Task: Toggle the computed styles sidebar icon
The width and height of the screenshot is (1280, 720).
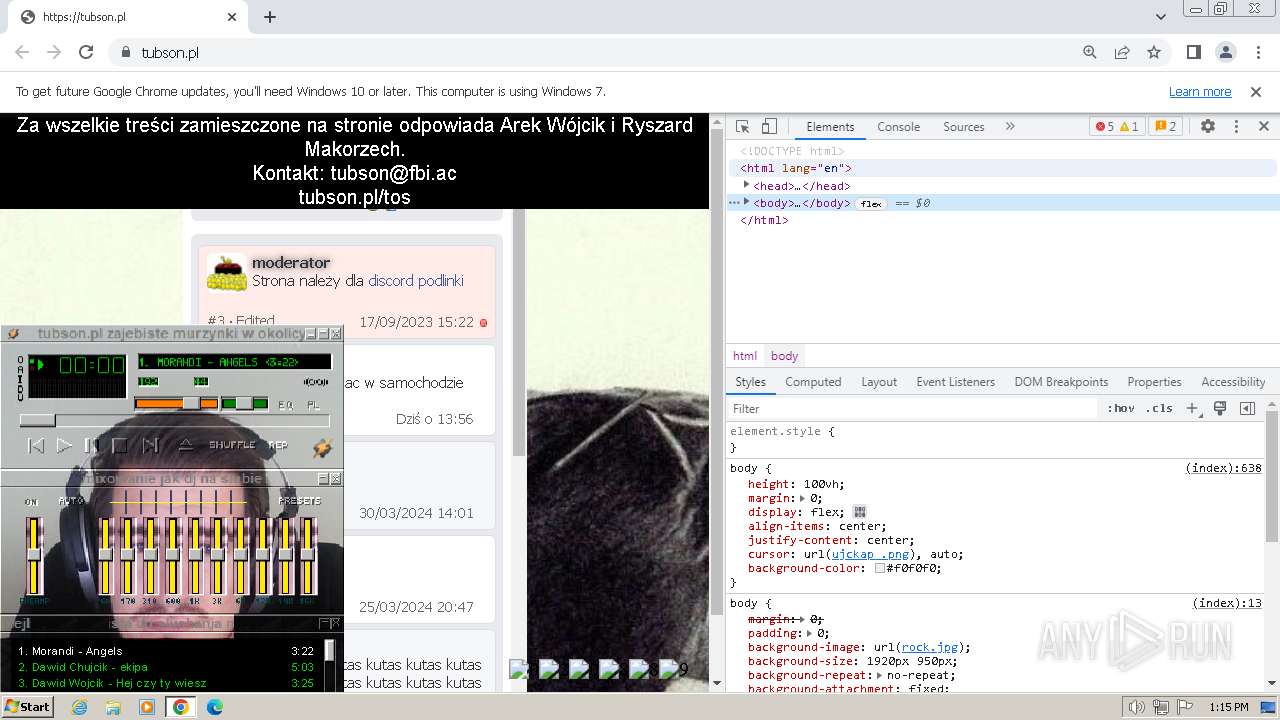Action: pos(1247,408)
